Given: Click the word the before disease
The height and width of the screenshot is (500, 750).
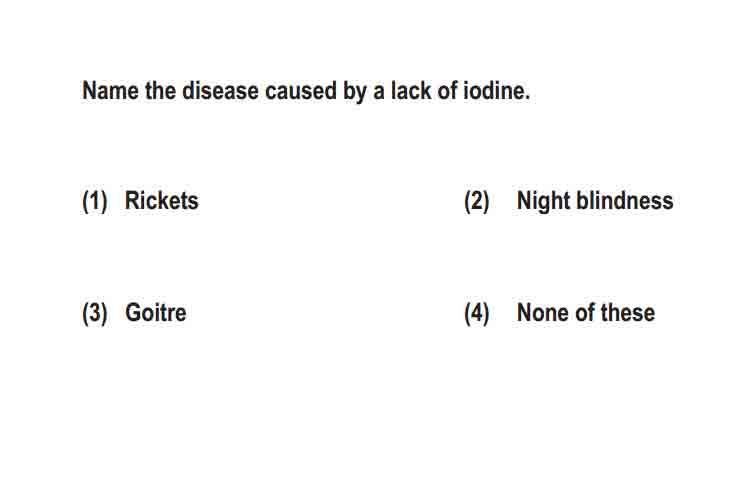Looking at the screenshot, I should (160, 90).
